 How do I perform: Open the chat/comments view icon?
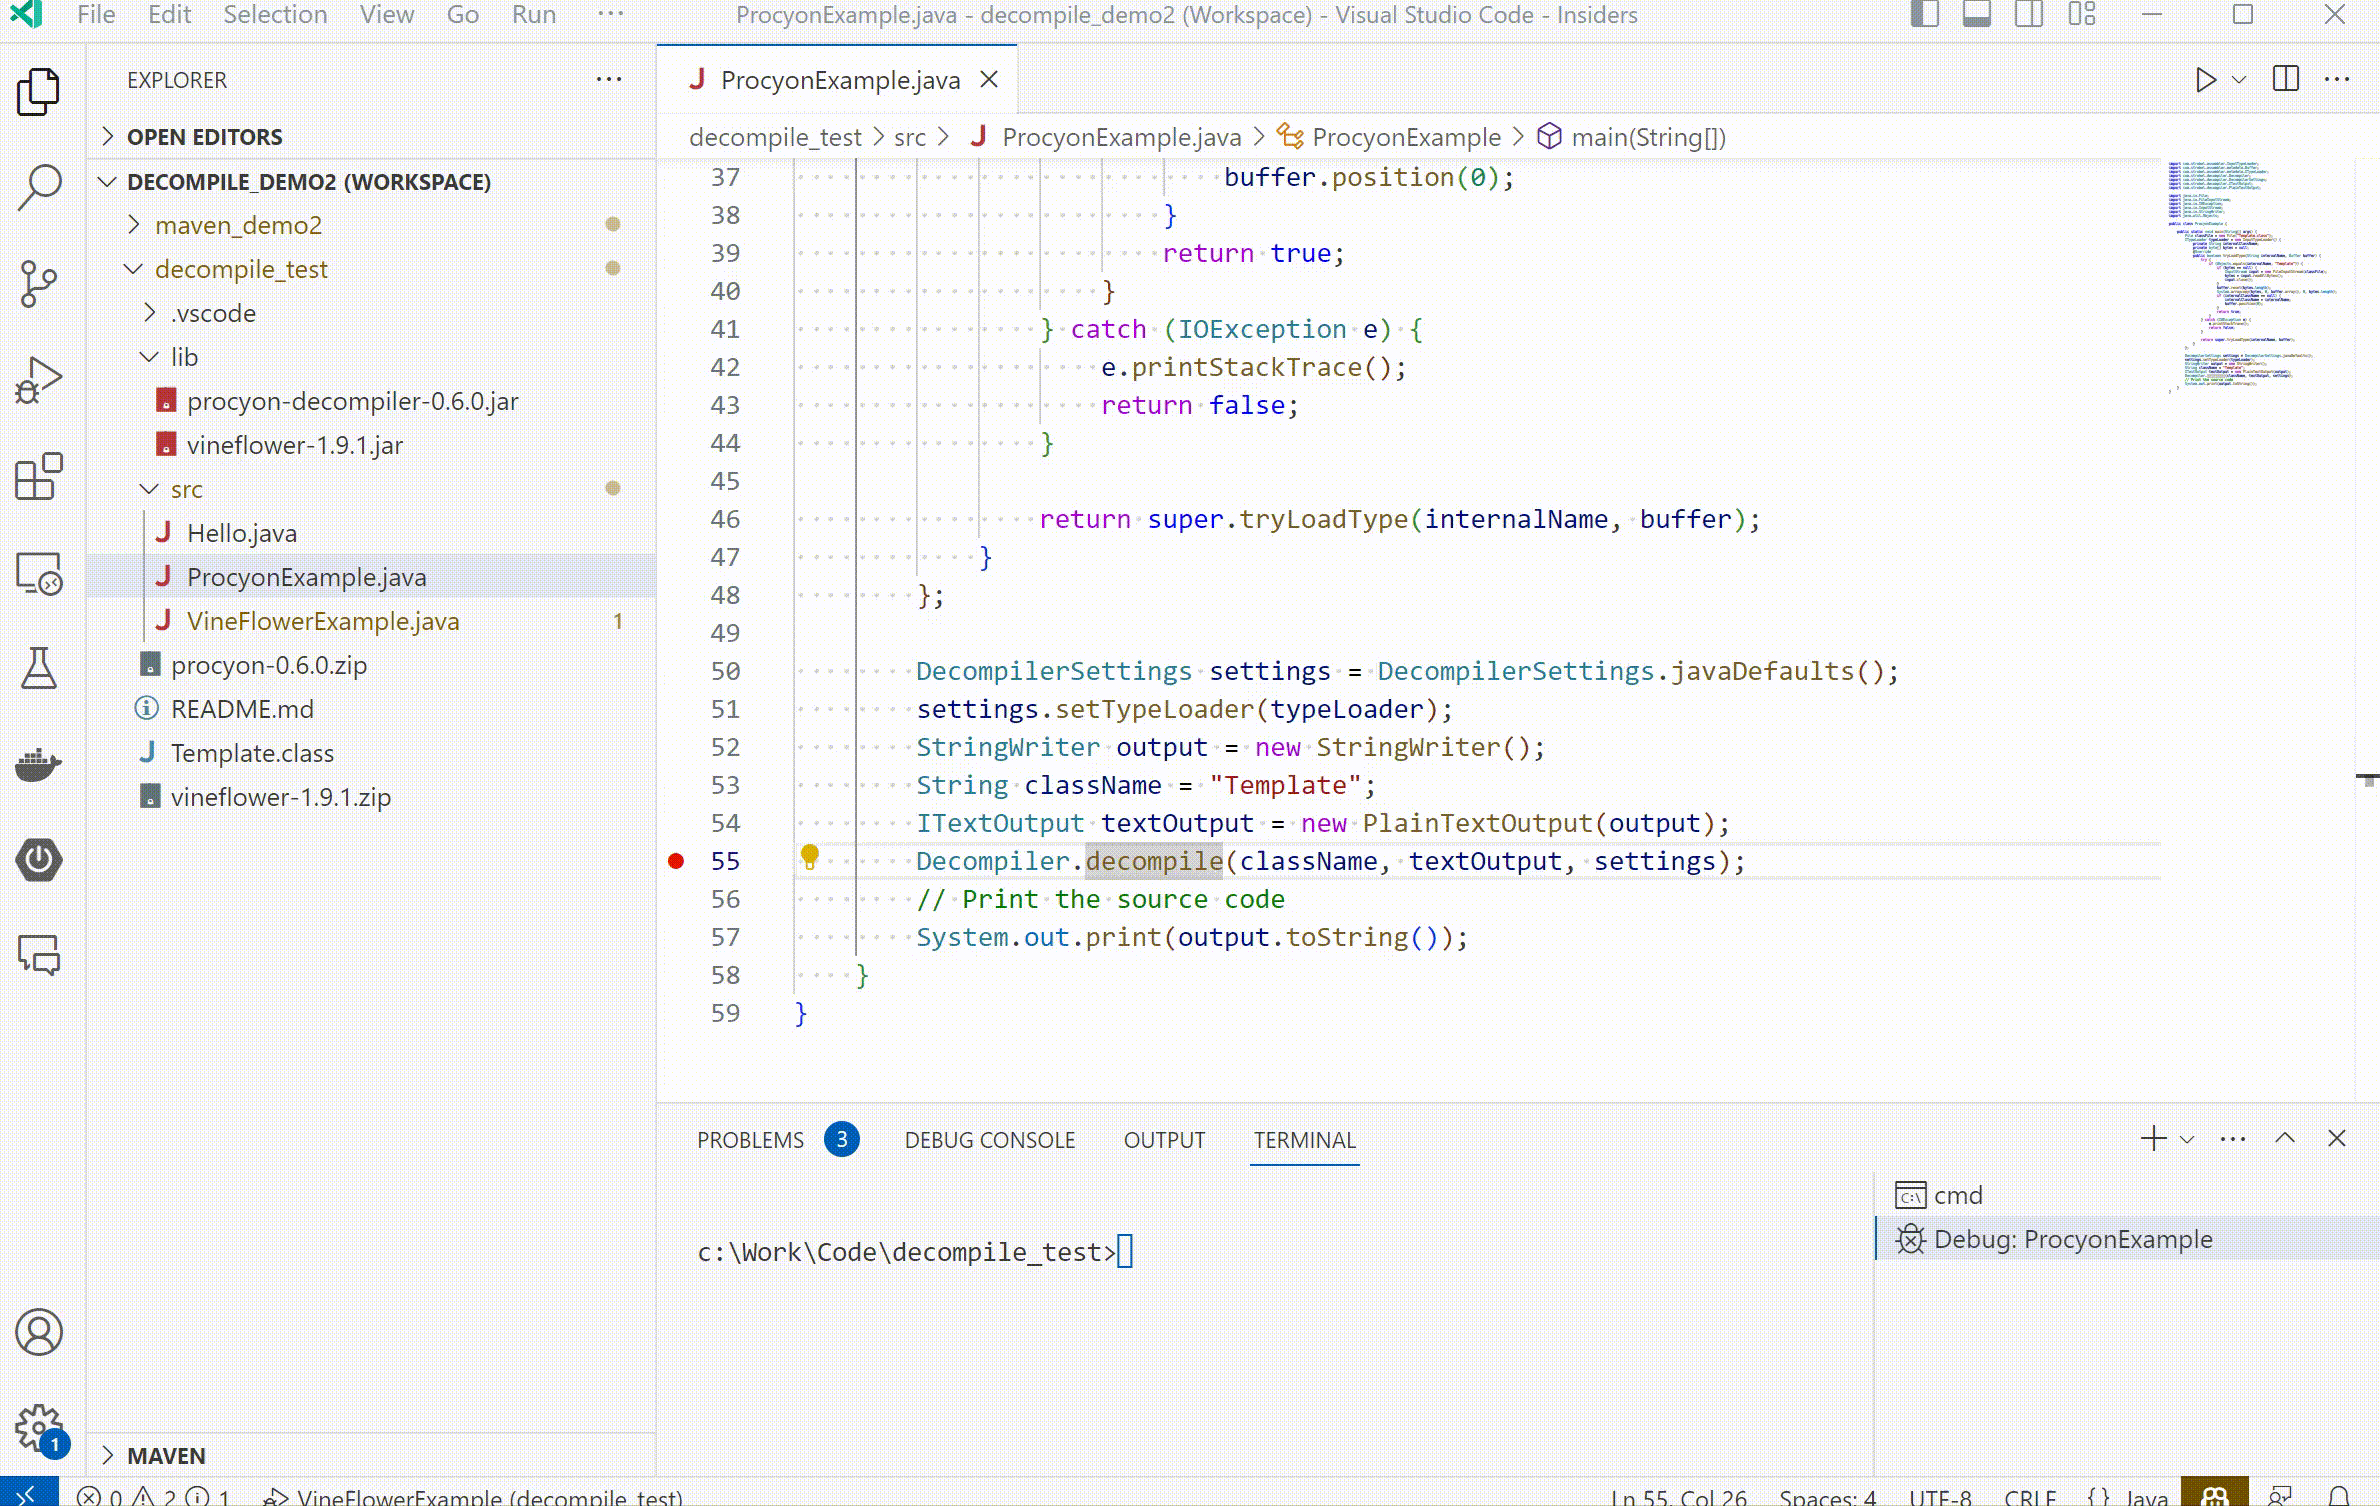39,955
